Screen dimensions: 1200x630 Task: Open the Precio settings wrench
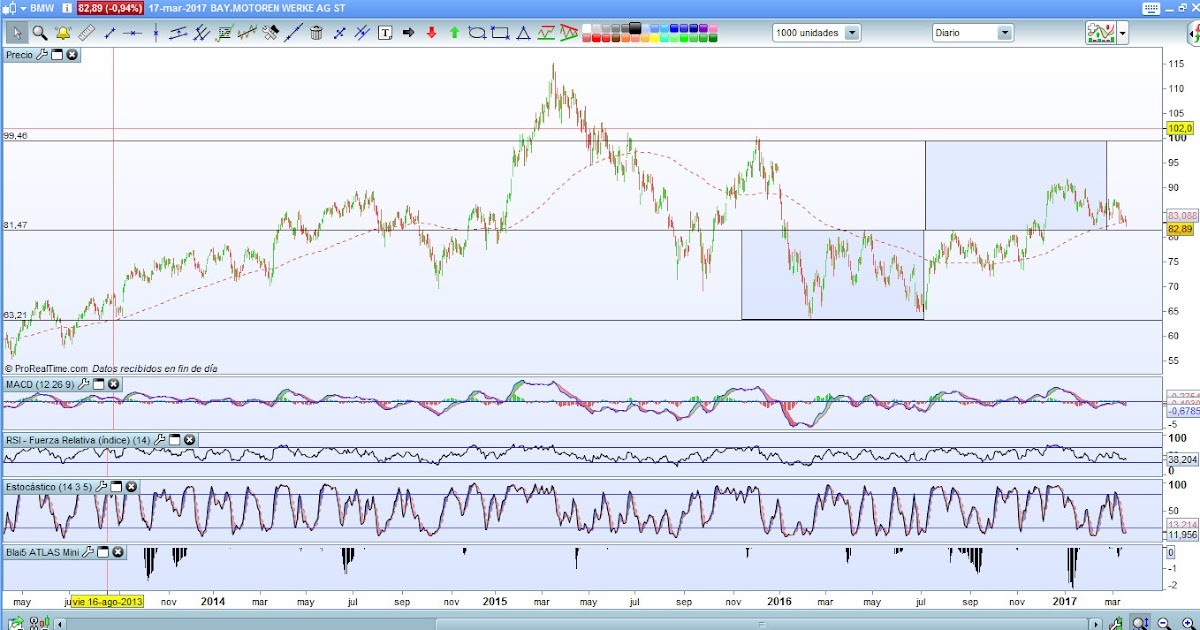coord(40,55)
